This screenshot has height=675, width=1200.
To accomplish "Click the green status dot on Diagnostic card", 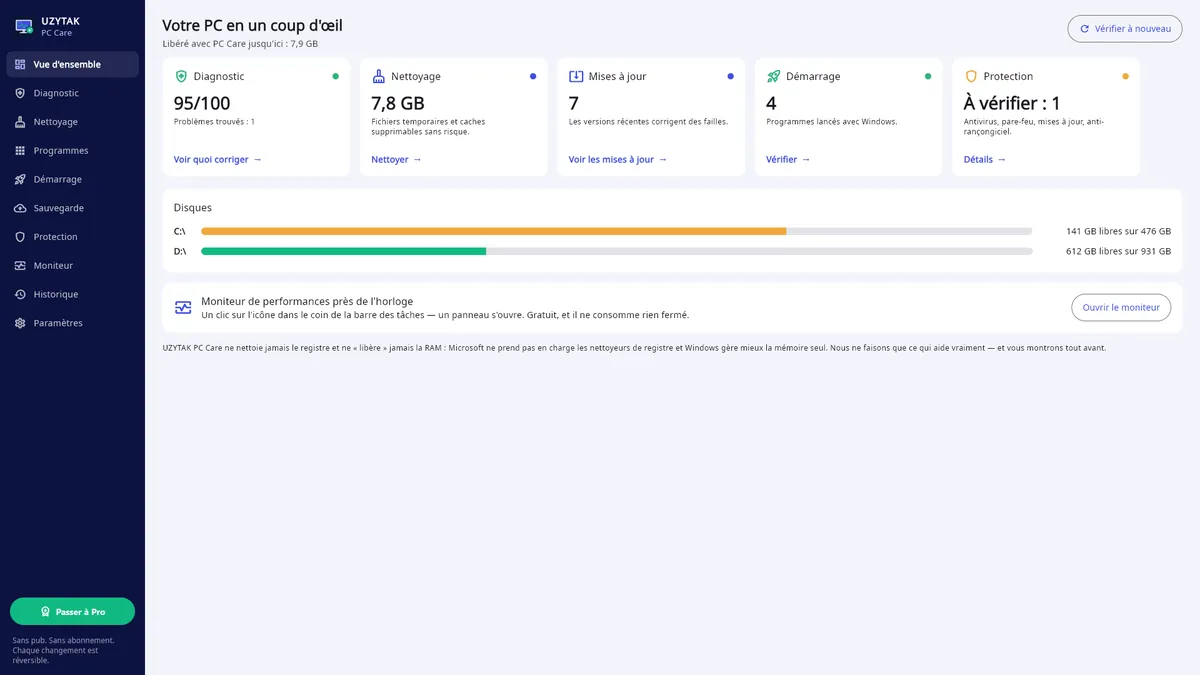I will point(335,76).
